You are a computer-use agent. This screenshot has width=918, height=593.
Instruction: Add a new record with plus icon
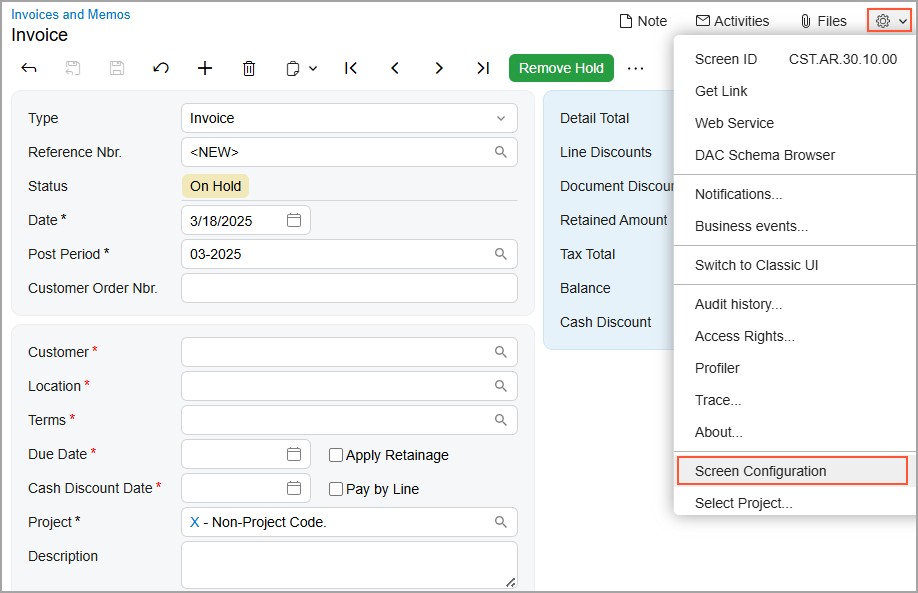(x=205, y=68)
